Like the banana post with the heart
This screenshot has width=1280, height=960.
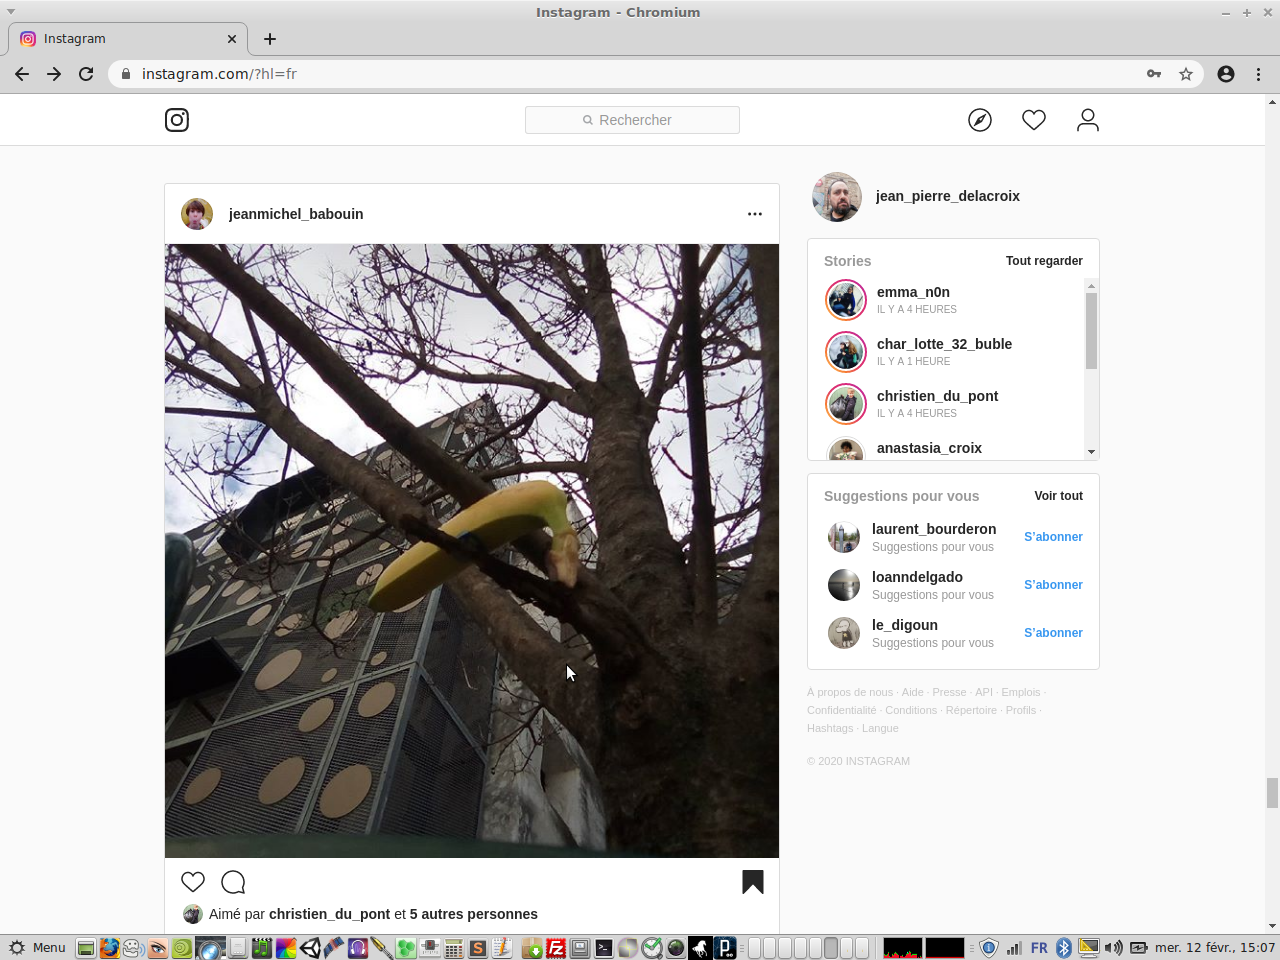pos(193,882)
